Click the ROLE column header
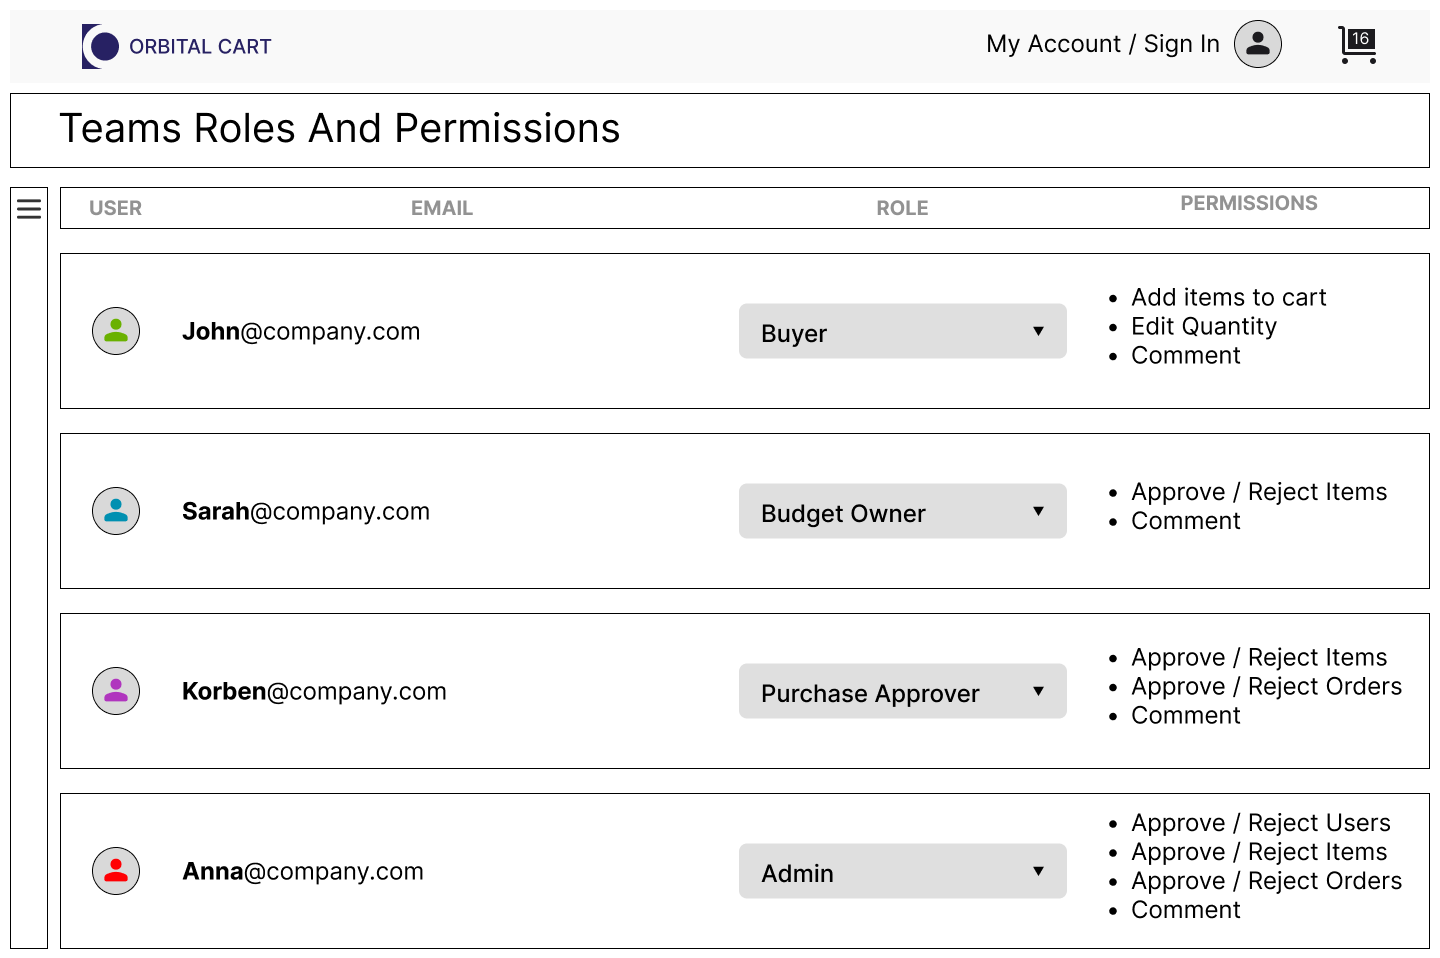The image size is (1440, 958). [x=902, y=208]
